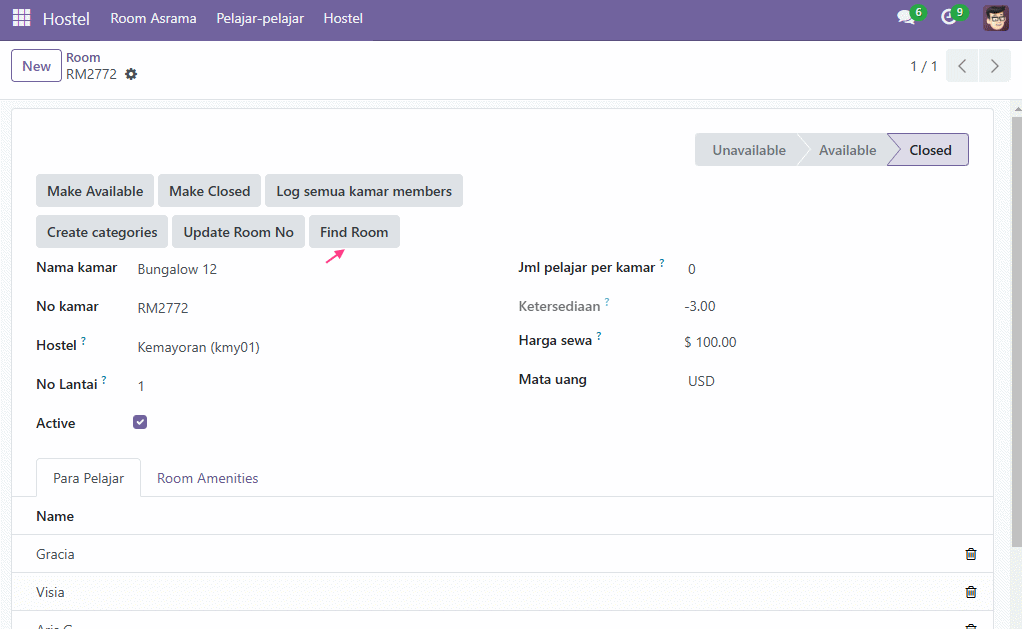Click Create categories button
Image resolution: width=1022 pixels, height=629 pixels.
[102, 232]
